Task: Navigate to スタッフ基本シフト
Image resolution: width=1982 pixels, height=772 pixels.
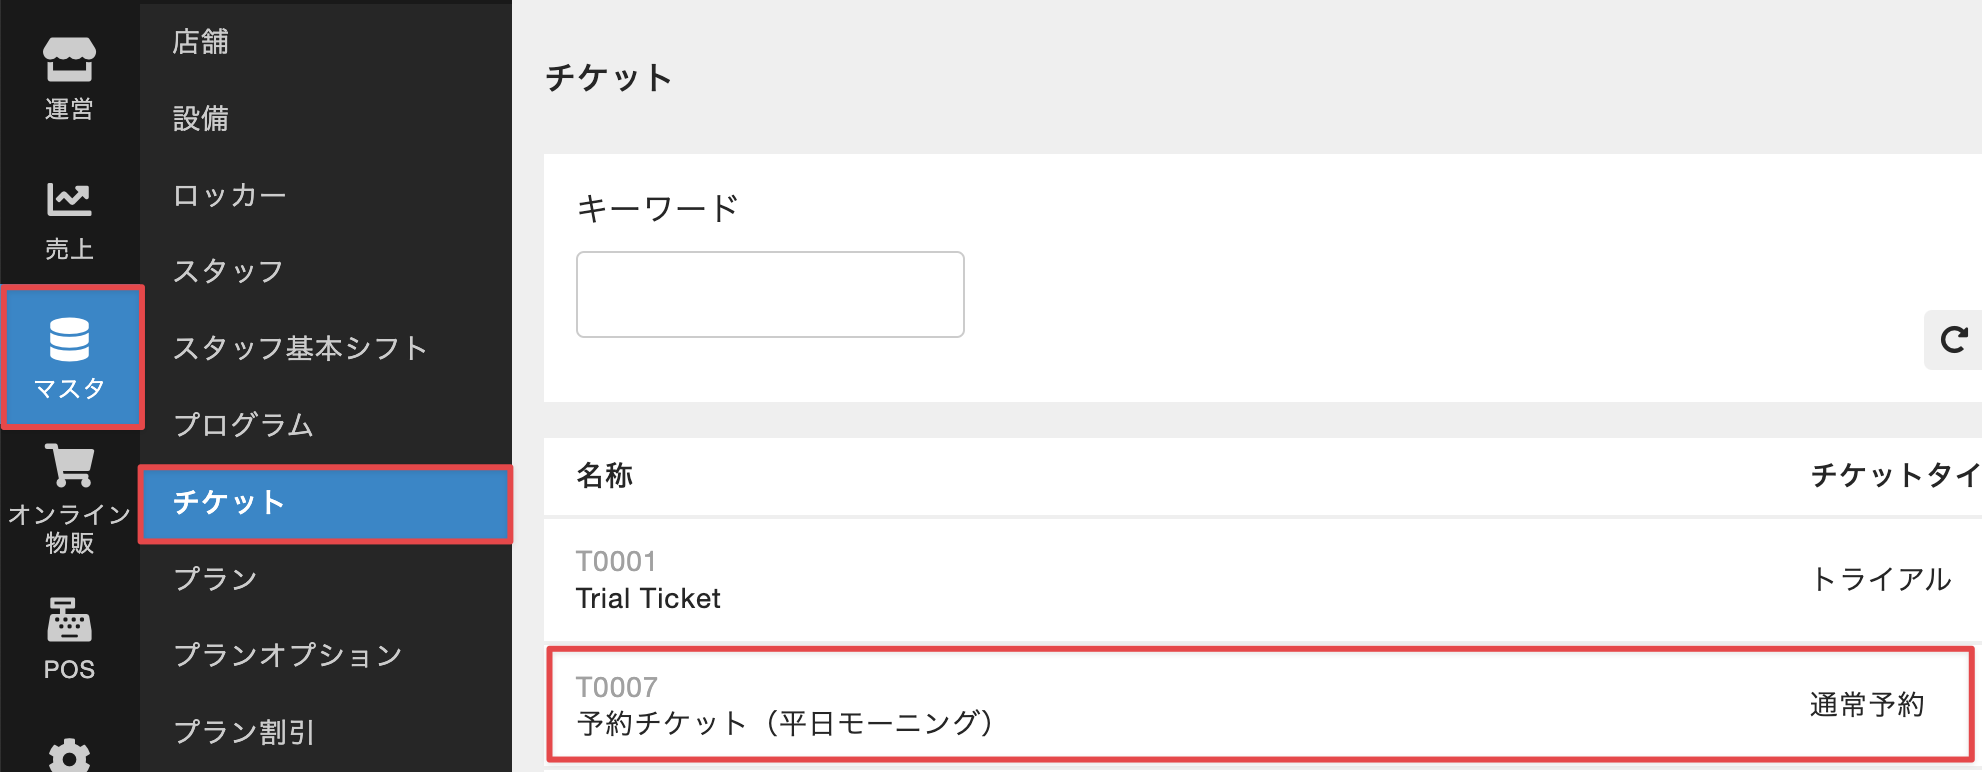Action: pos(300,348)
